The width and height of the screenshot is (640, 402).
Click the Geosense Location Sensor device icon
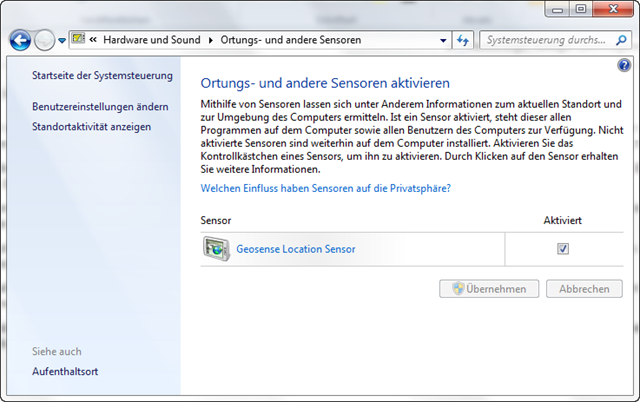coord(215,249)
